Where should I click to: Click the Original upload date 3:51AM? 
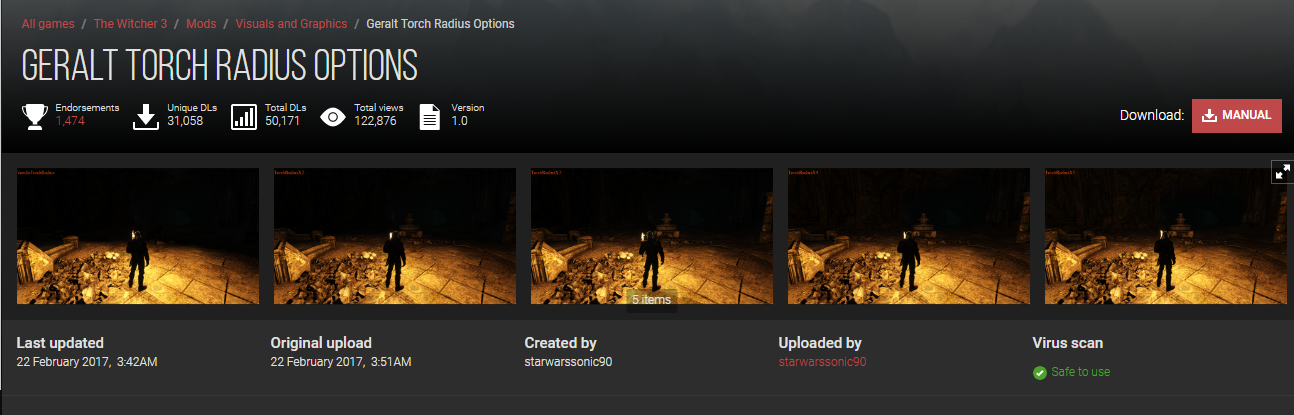click(341, 361)
